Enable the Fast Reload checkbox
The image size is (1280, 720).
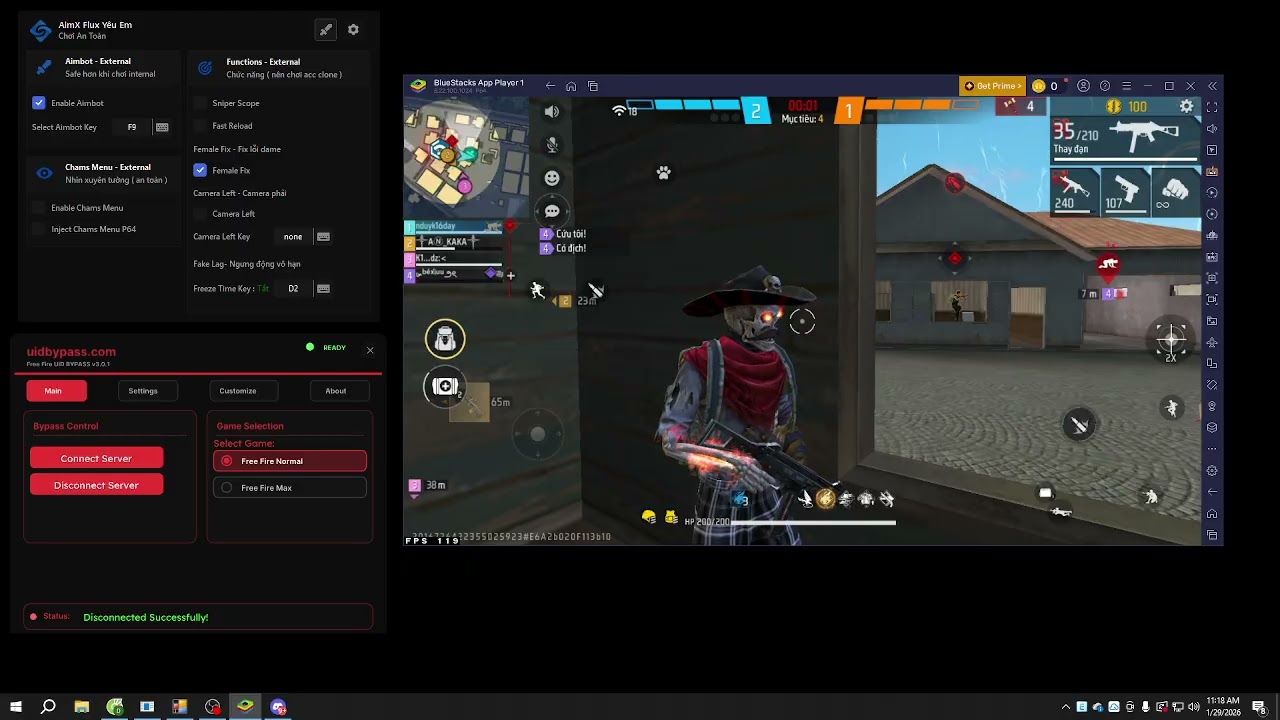click(x=200, y=126)
